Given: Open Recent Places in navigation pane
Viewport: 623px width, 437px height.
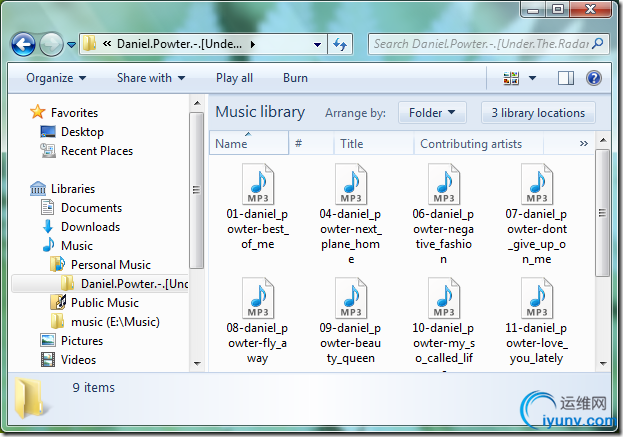Looking at the screenshot, I should point(97,151).
